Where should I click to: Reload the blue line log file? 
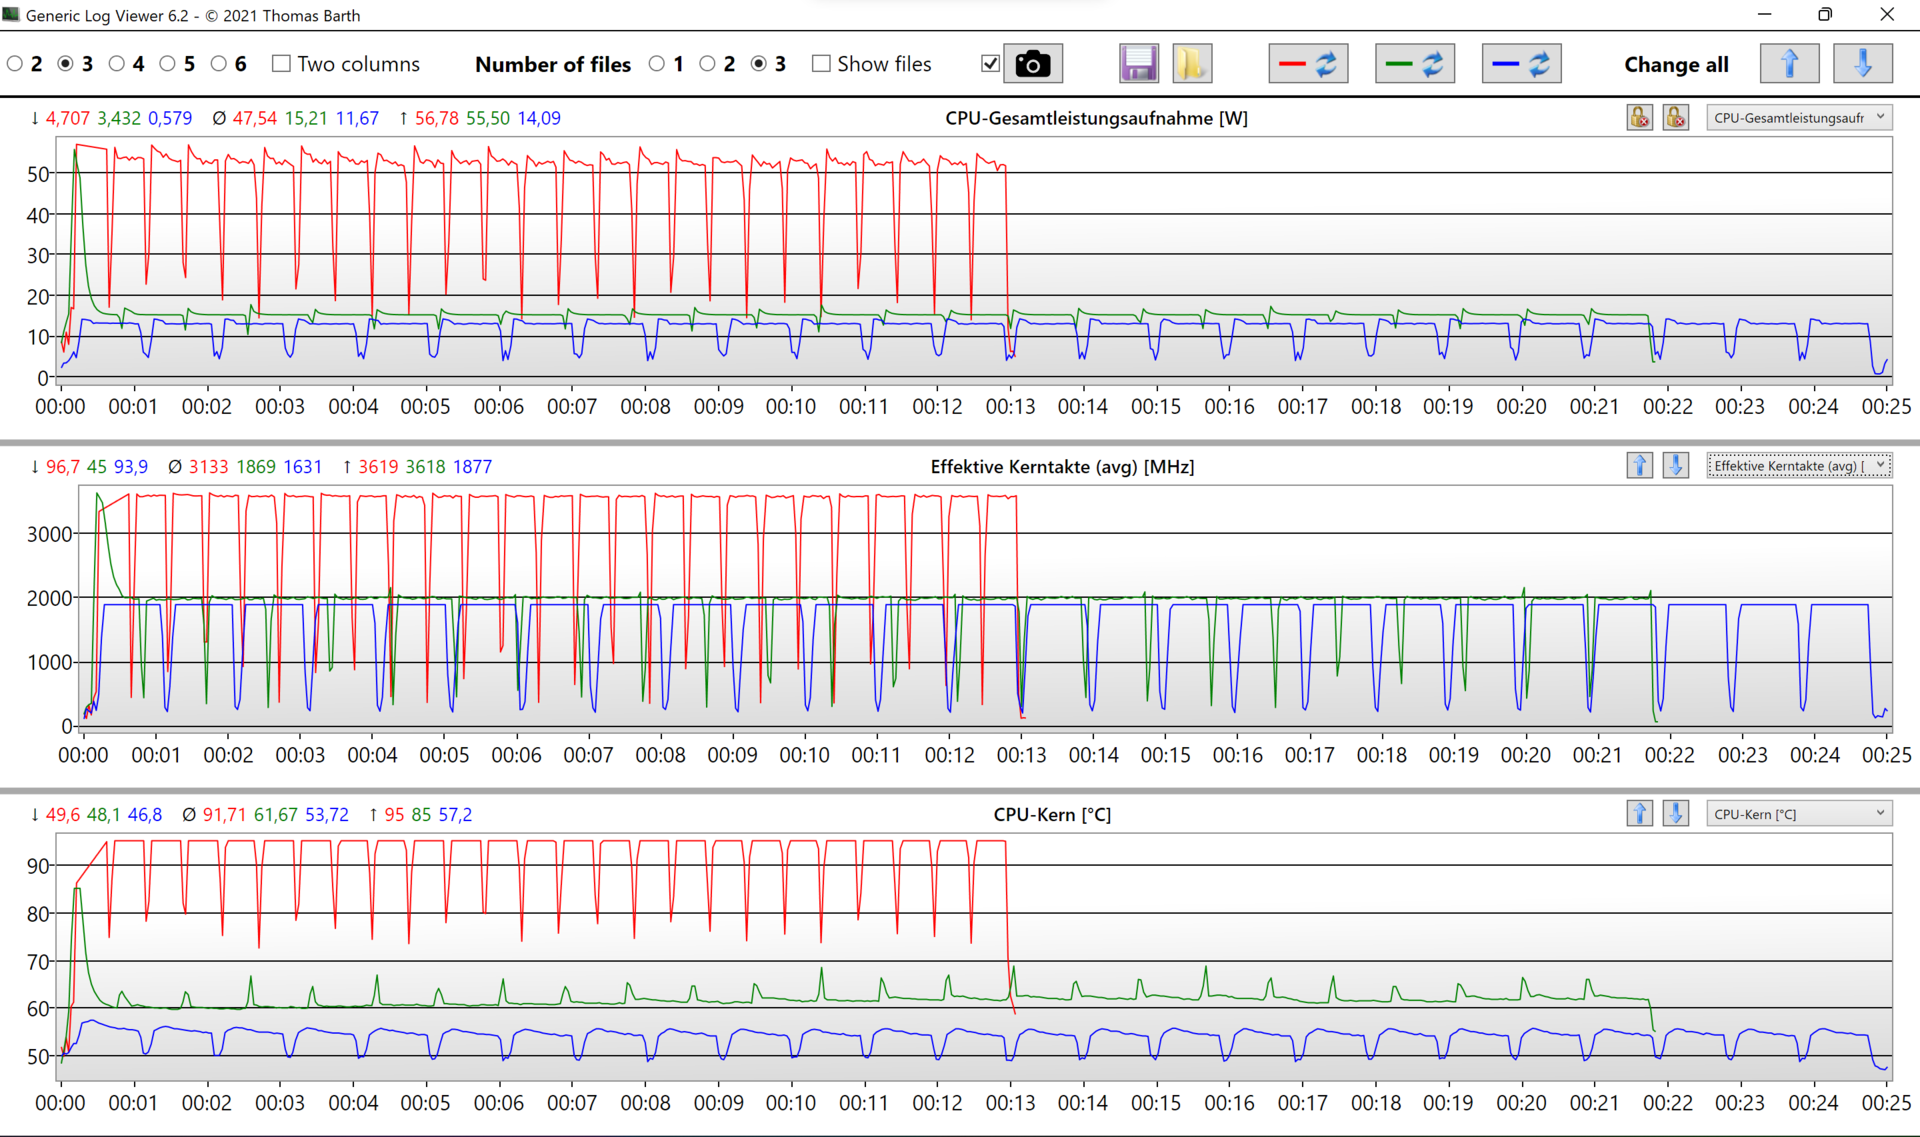click(1521, 64)
